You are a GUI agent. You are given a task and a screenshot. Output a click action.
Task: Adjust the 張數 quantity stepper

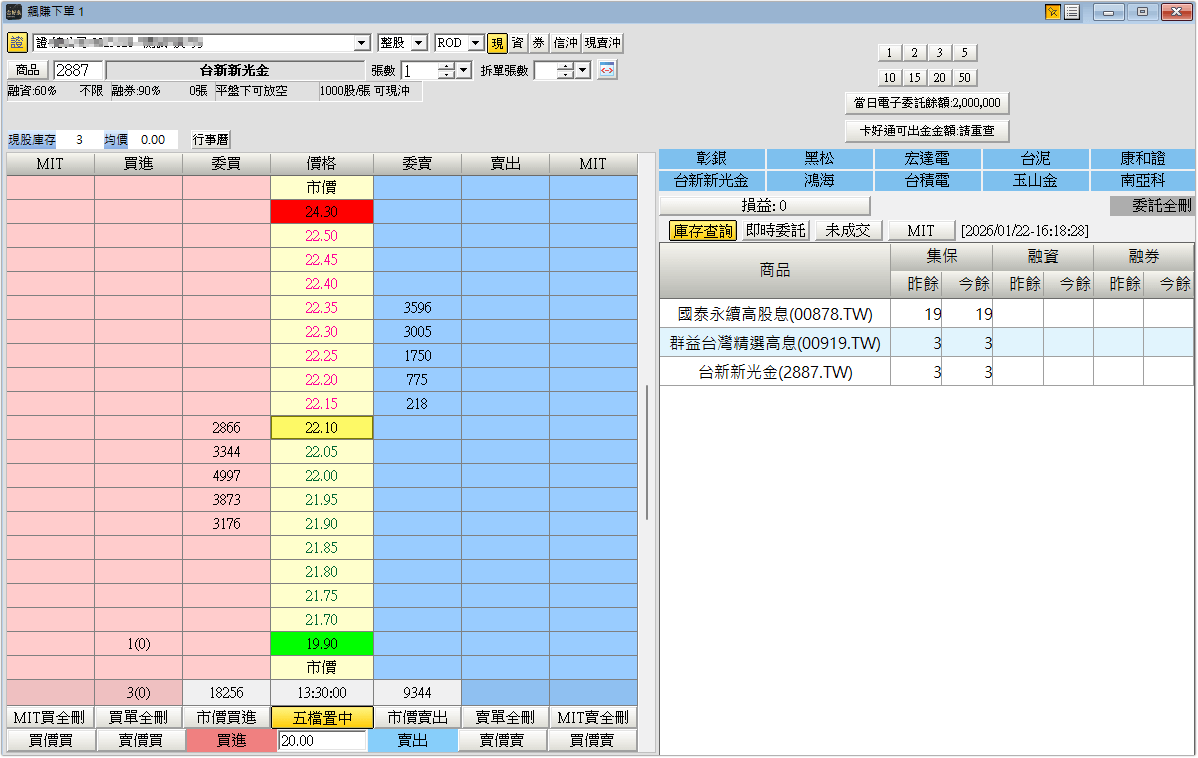(447, 71)
